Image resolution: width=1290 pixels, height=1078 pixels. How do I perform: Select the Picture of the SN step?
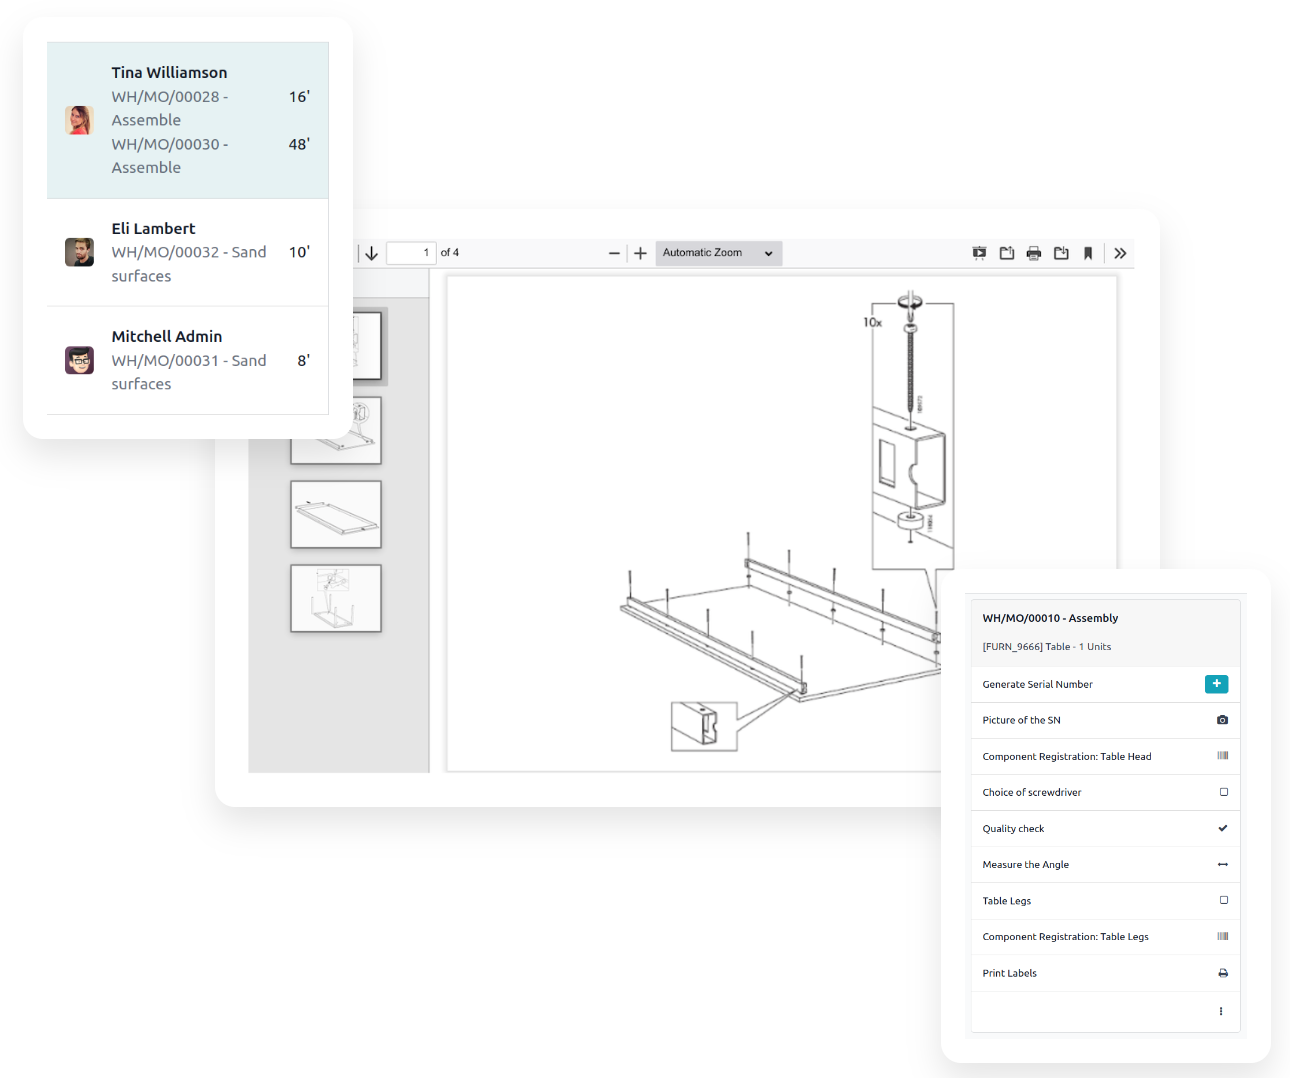pyautogui.click(x=1021, y=720)
